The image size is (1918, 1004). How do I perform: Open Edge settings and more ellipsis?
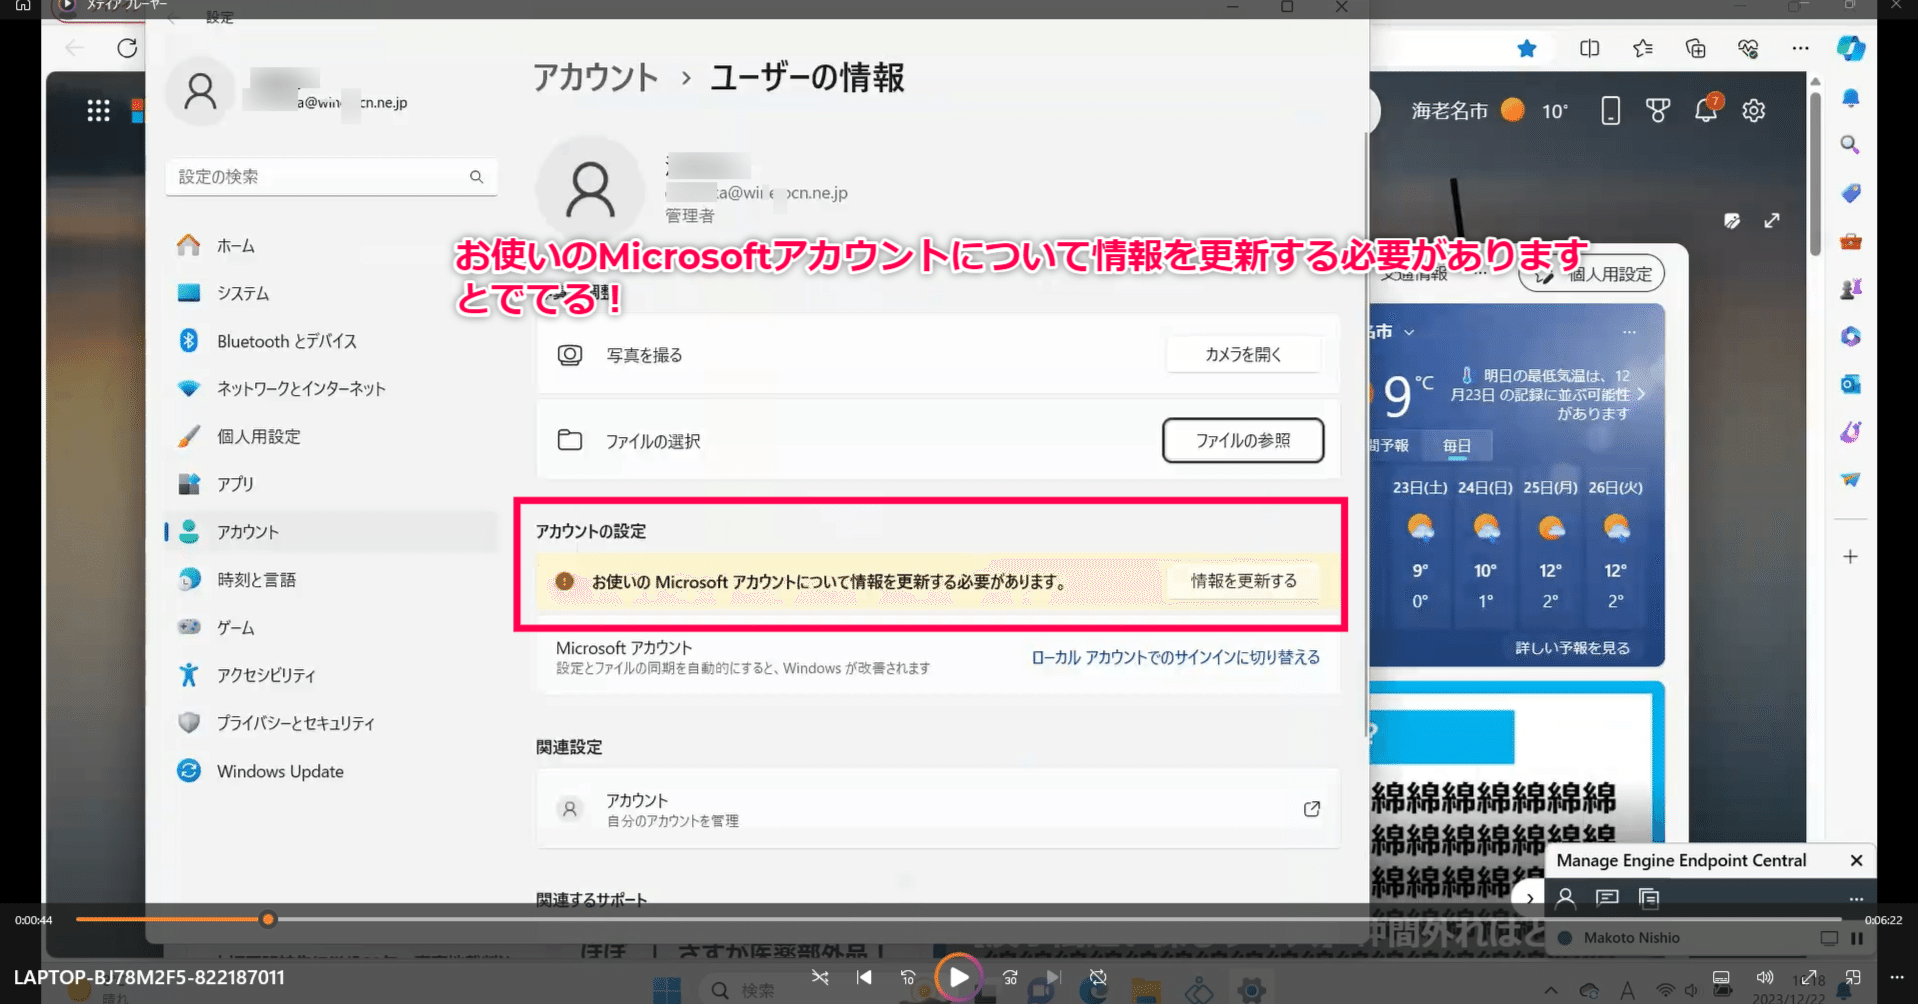click(x=1800, y=48)
